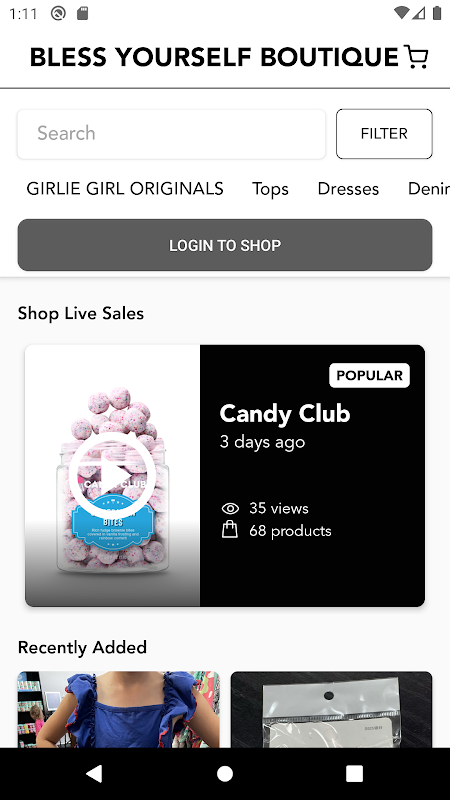This screenshot has height=800, width=450.
Task: Play the Candy Club live sale video
Action: 112,476
